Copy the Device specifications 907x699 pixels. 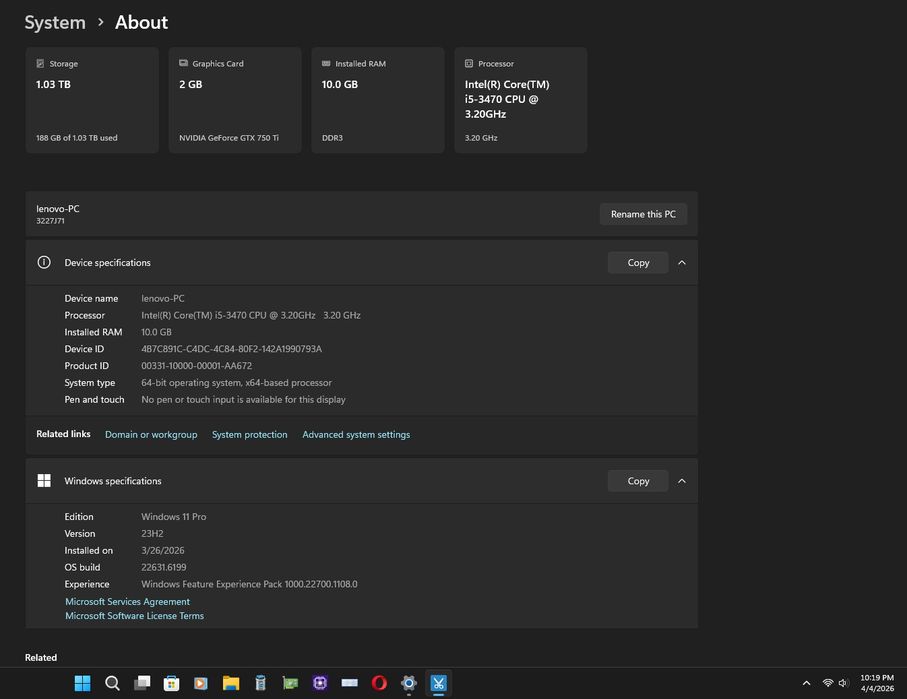(638, 263)
